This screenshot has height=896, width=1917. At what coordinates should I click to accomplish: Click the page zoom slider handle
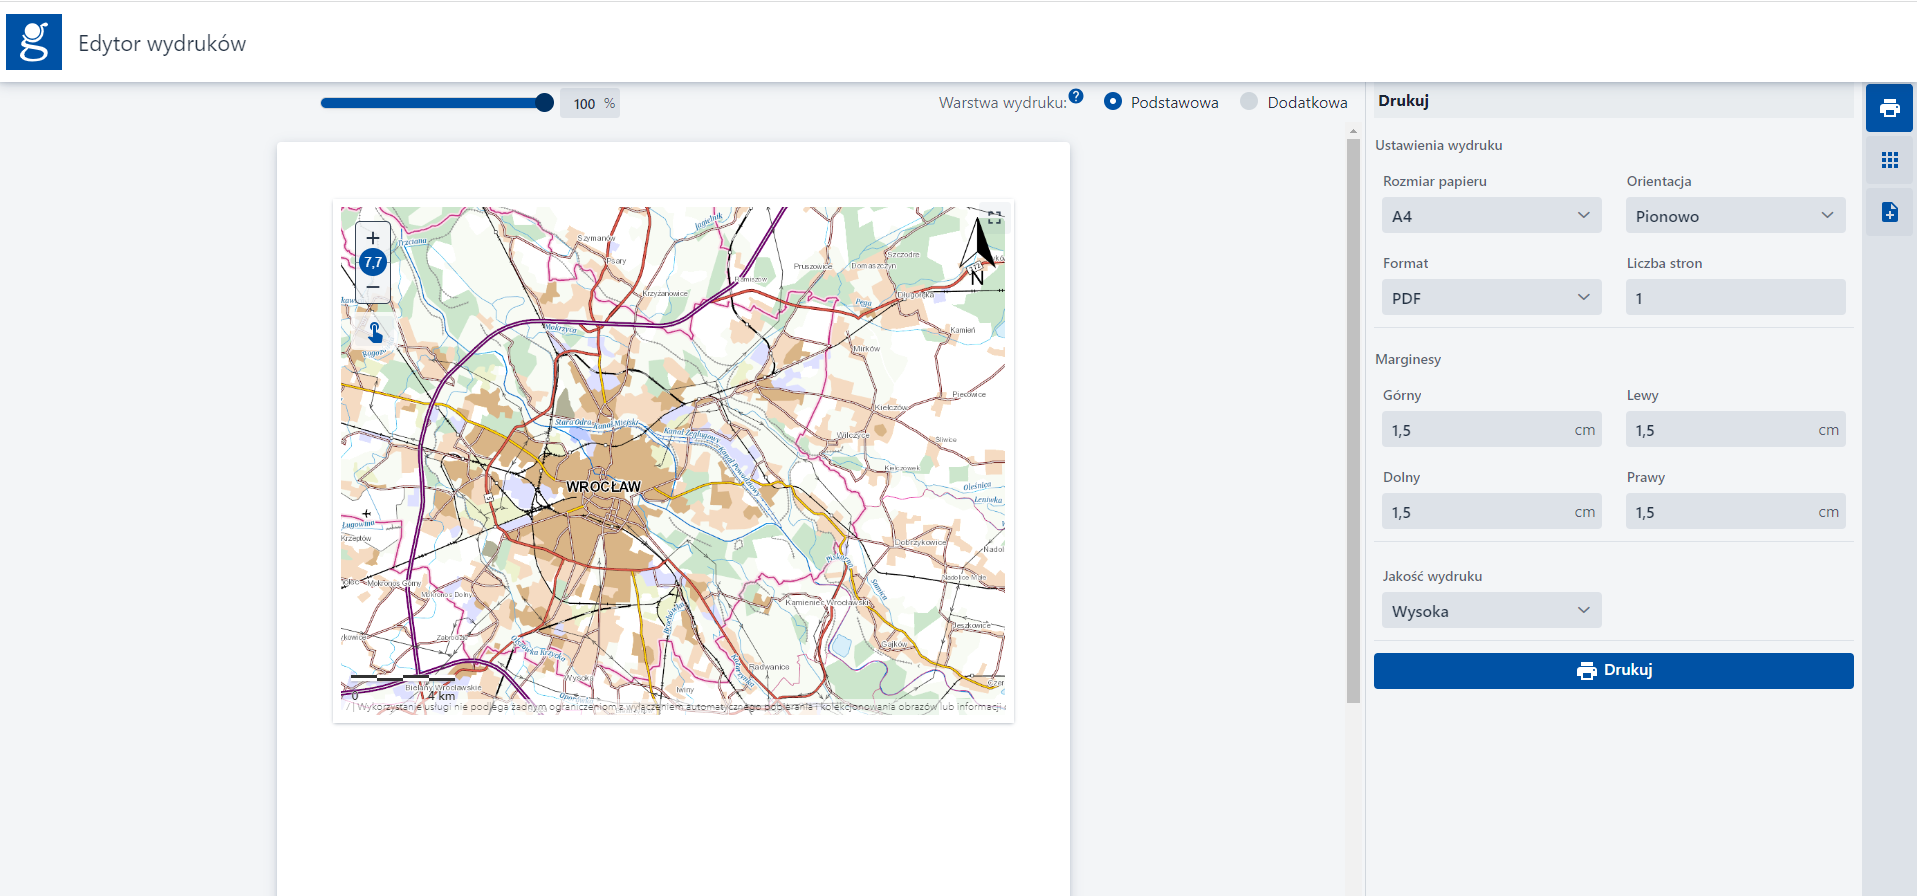(545, 102)
